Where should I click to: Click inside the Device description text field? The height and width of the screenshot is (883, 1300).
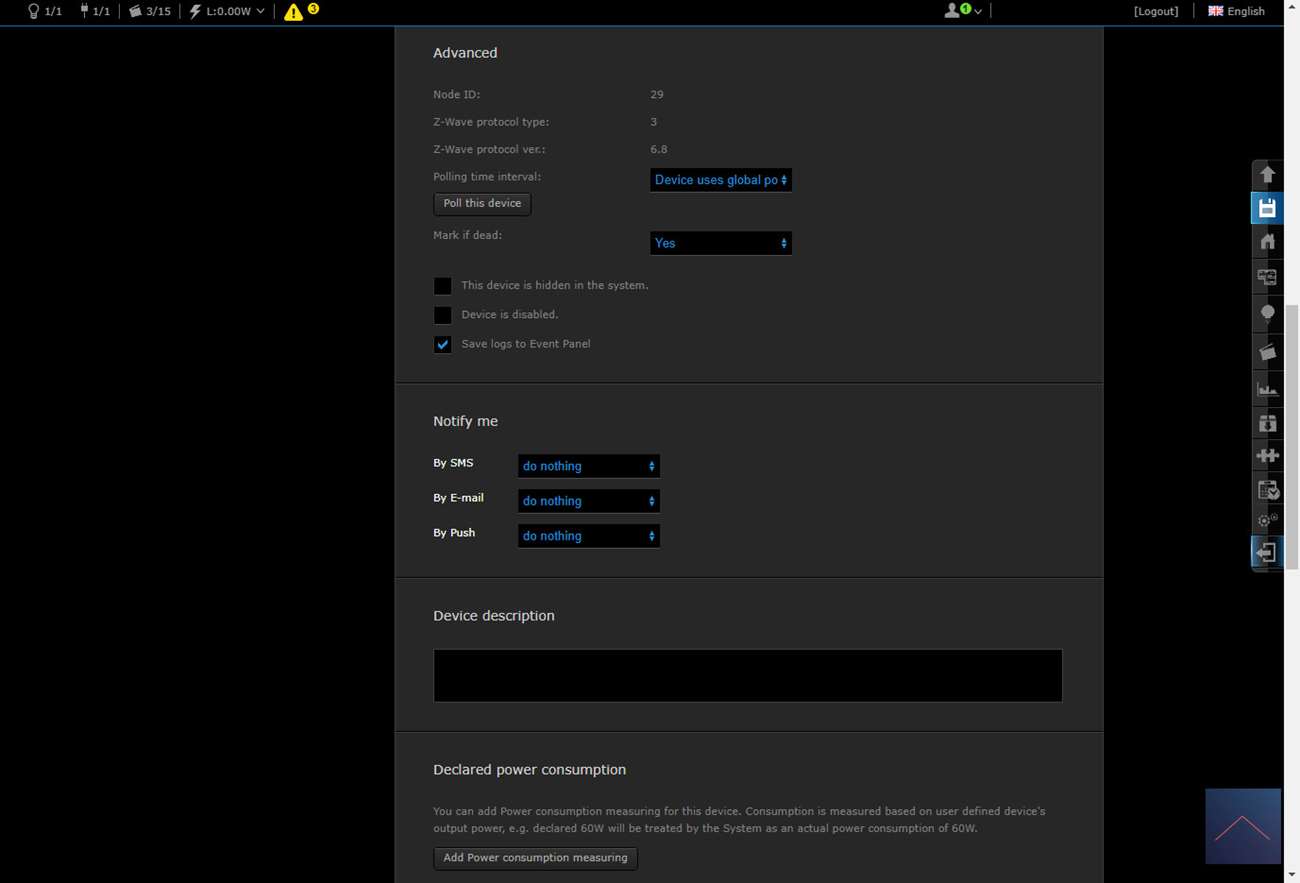tap(747, 675)
